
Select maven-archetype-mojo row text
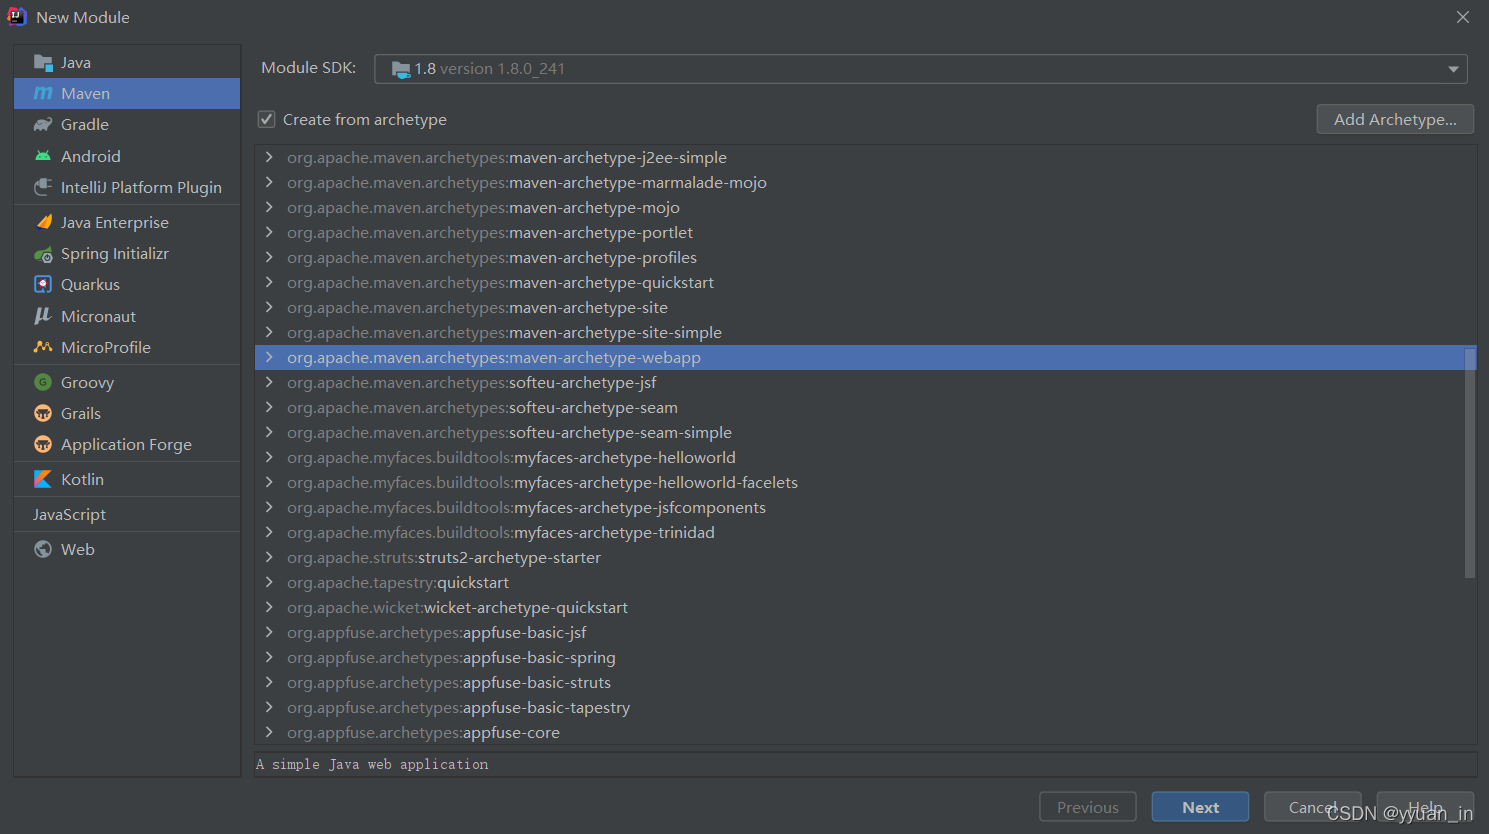[483, 208]
